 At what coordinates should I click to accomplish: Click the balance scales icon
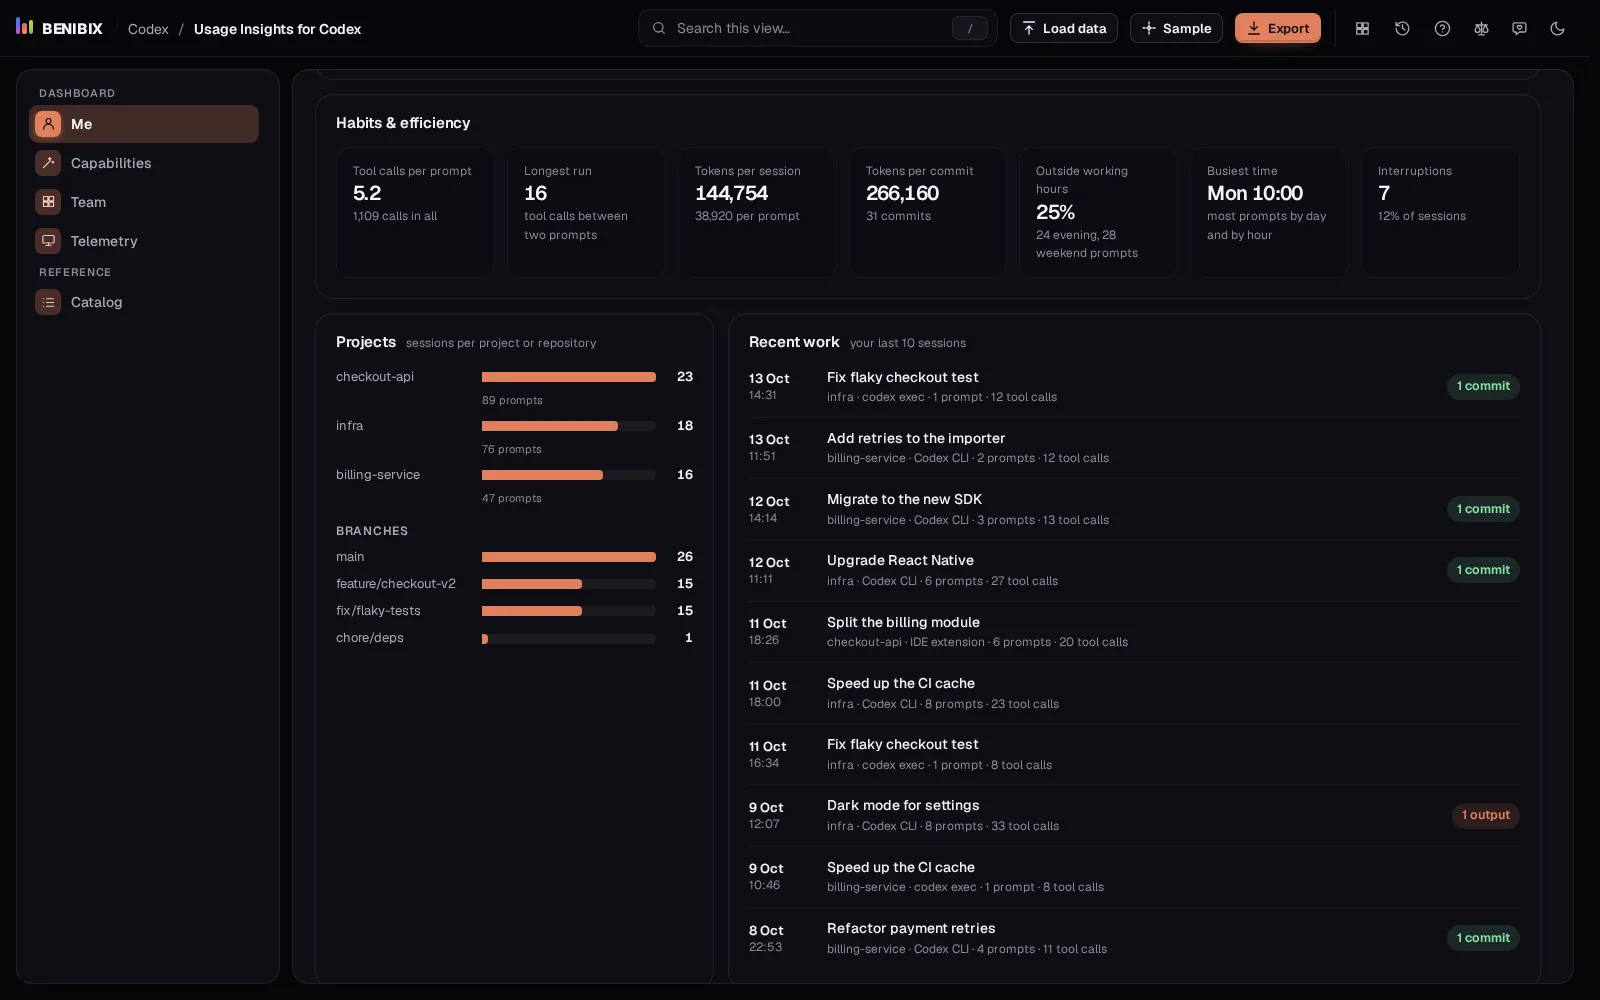1481,29
